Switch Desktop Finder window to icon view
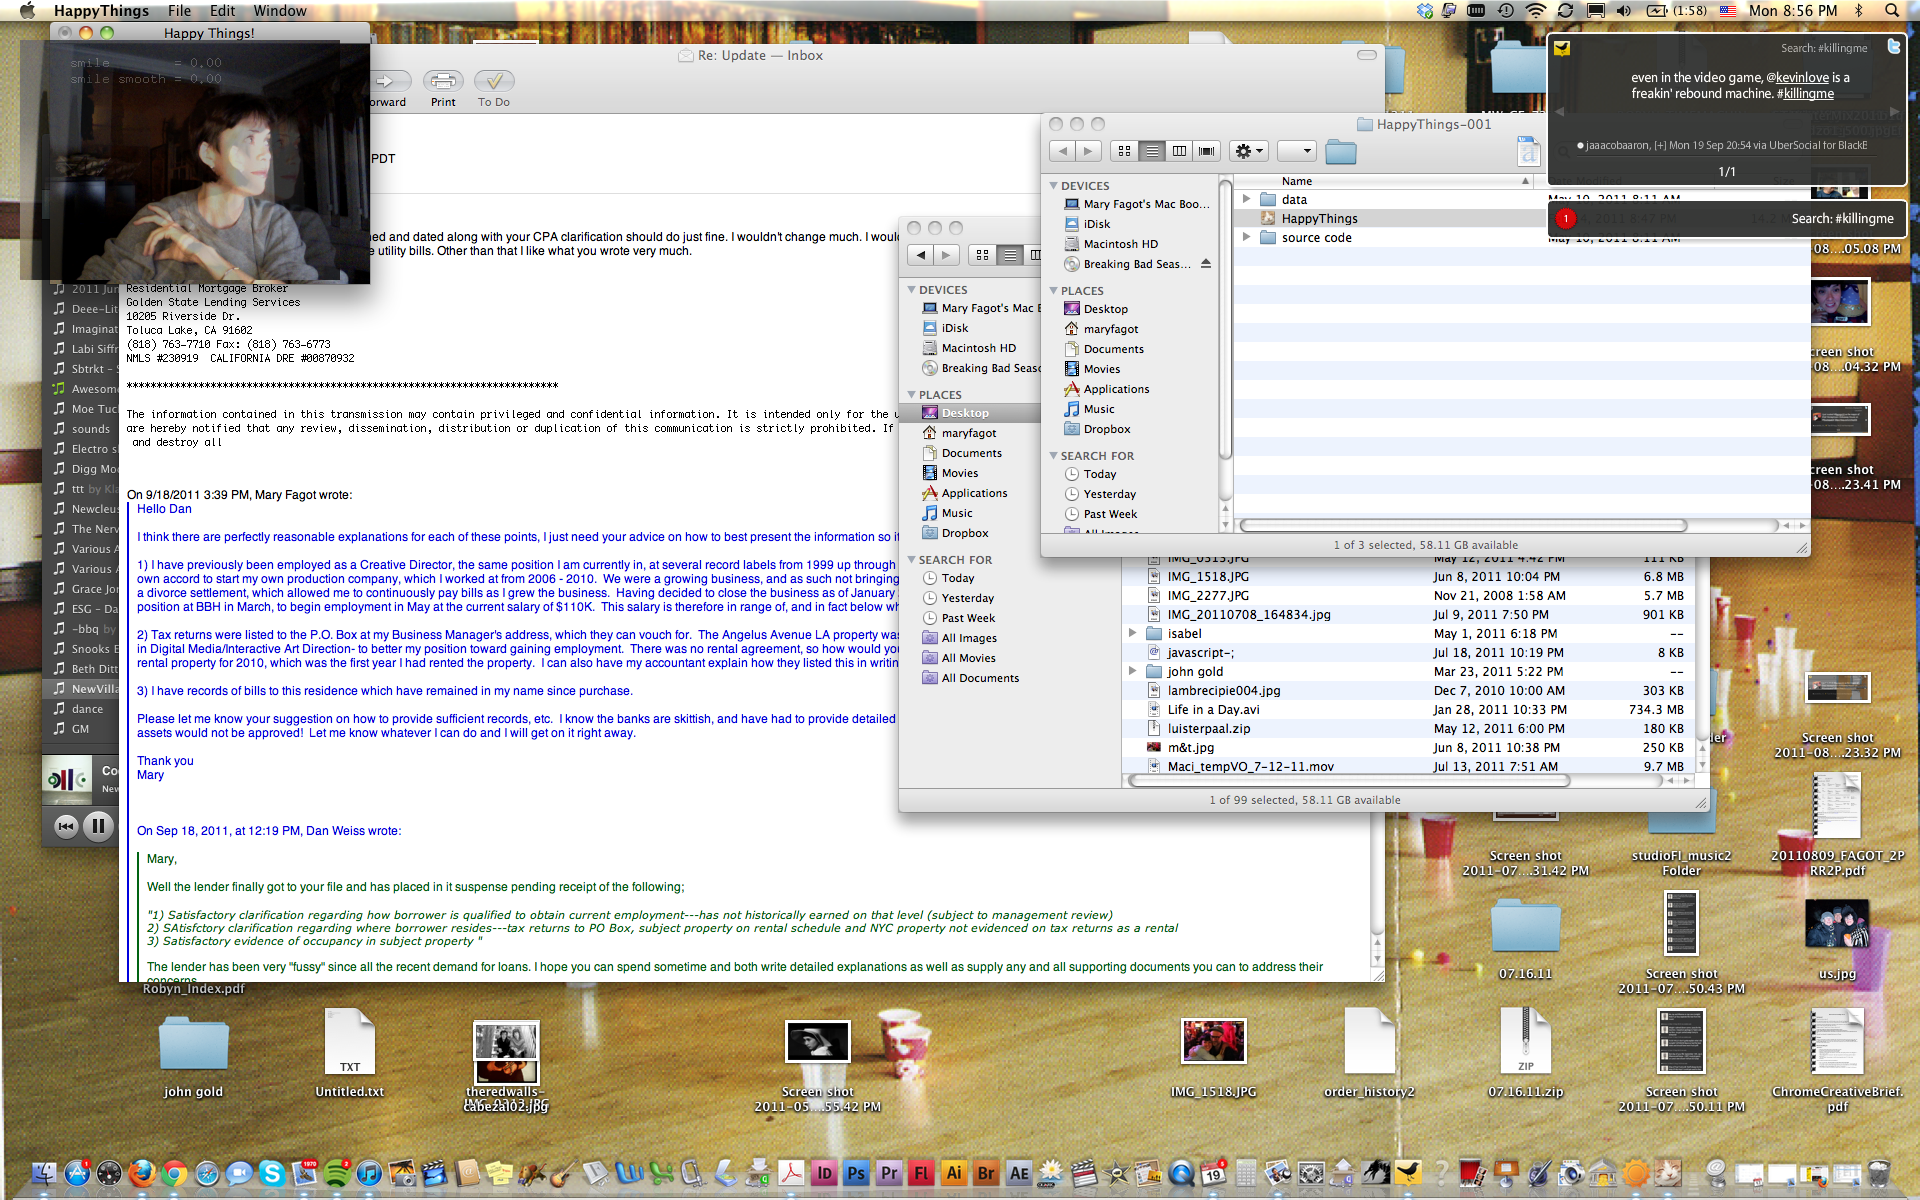Image resolution: width=1920 pixels, height=1200 pixels. [x=982, y=255]
